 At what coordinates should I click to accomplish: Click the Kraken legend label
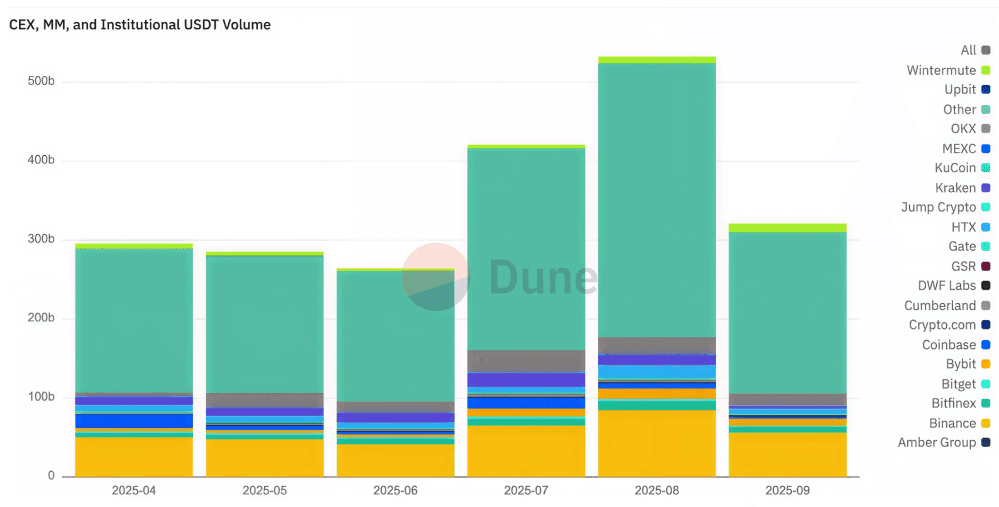coord(955,188)
